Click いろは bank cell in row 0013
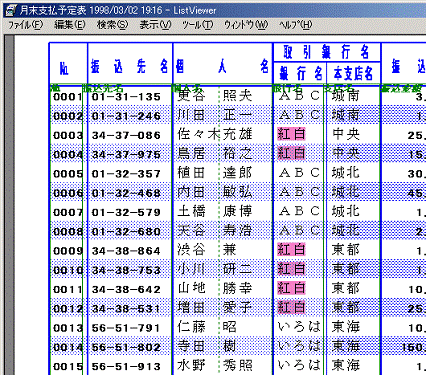The image size is (426, 375). pos(299,327)
